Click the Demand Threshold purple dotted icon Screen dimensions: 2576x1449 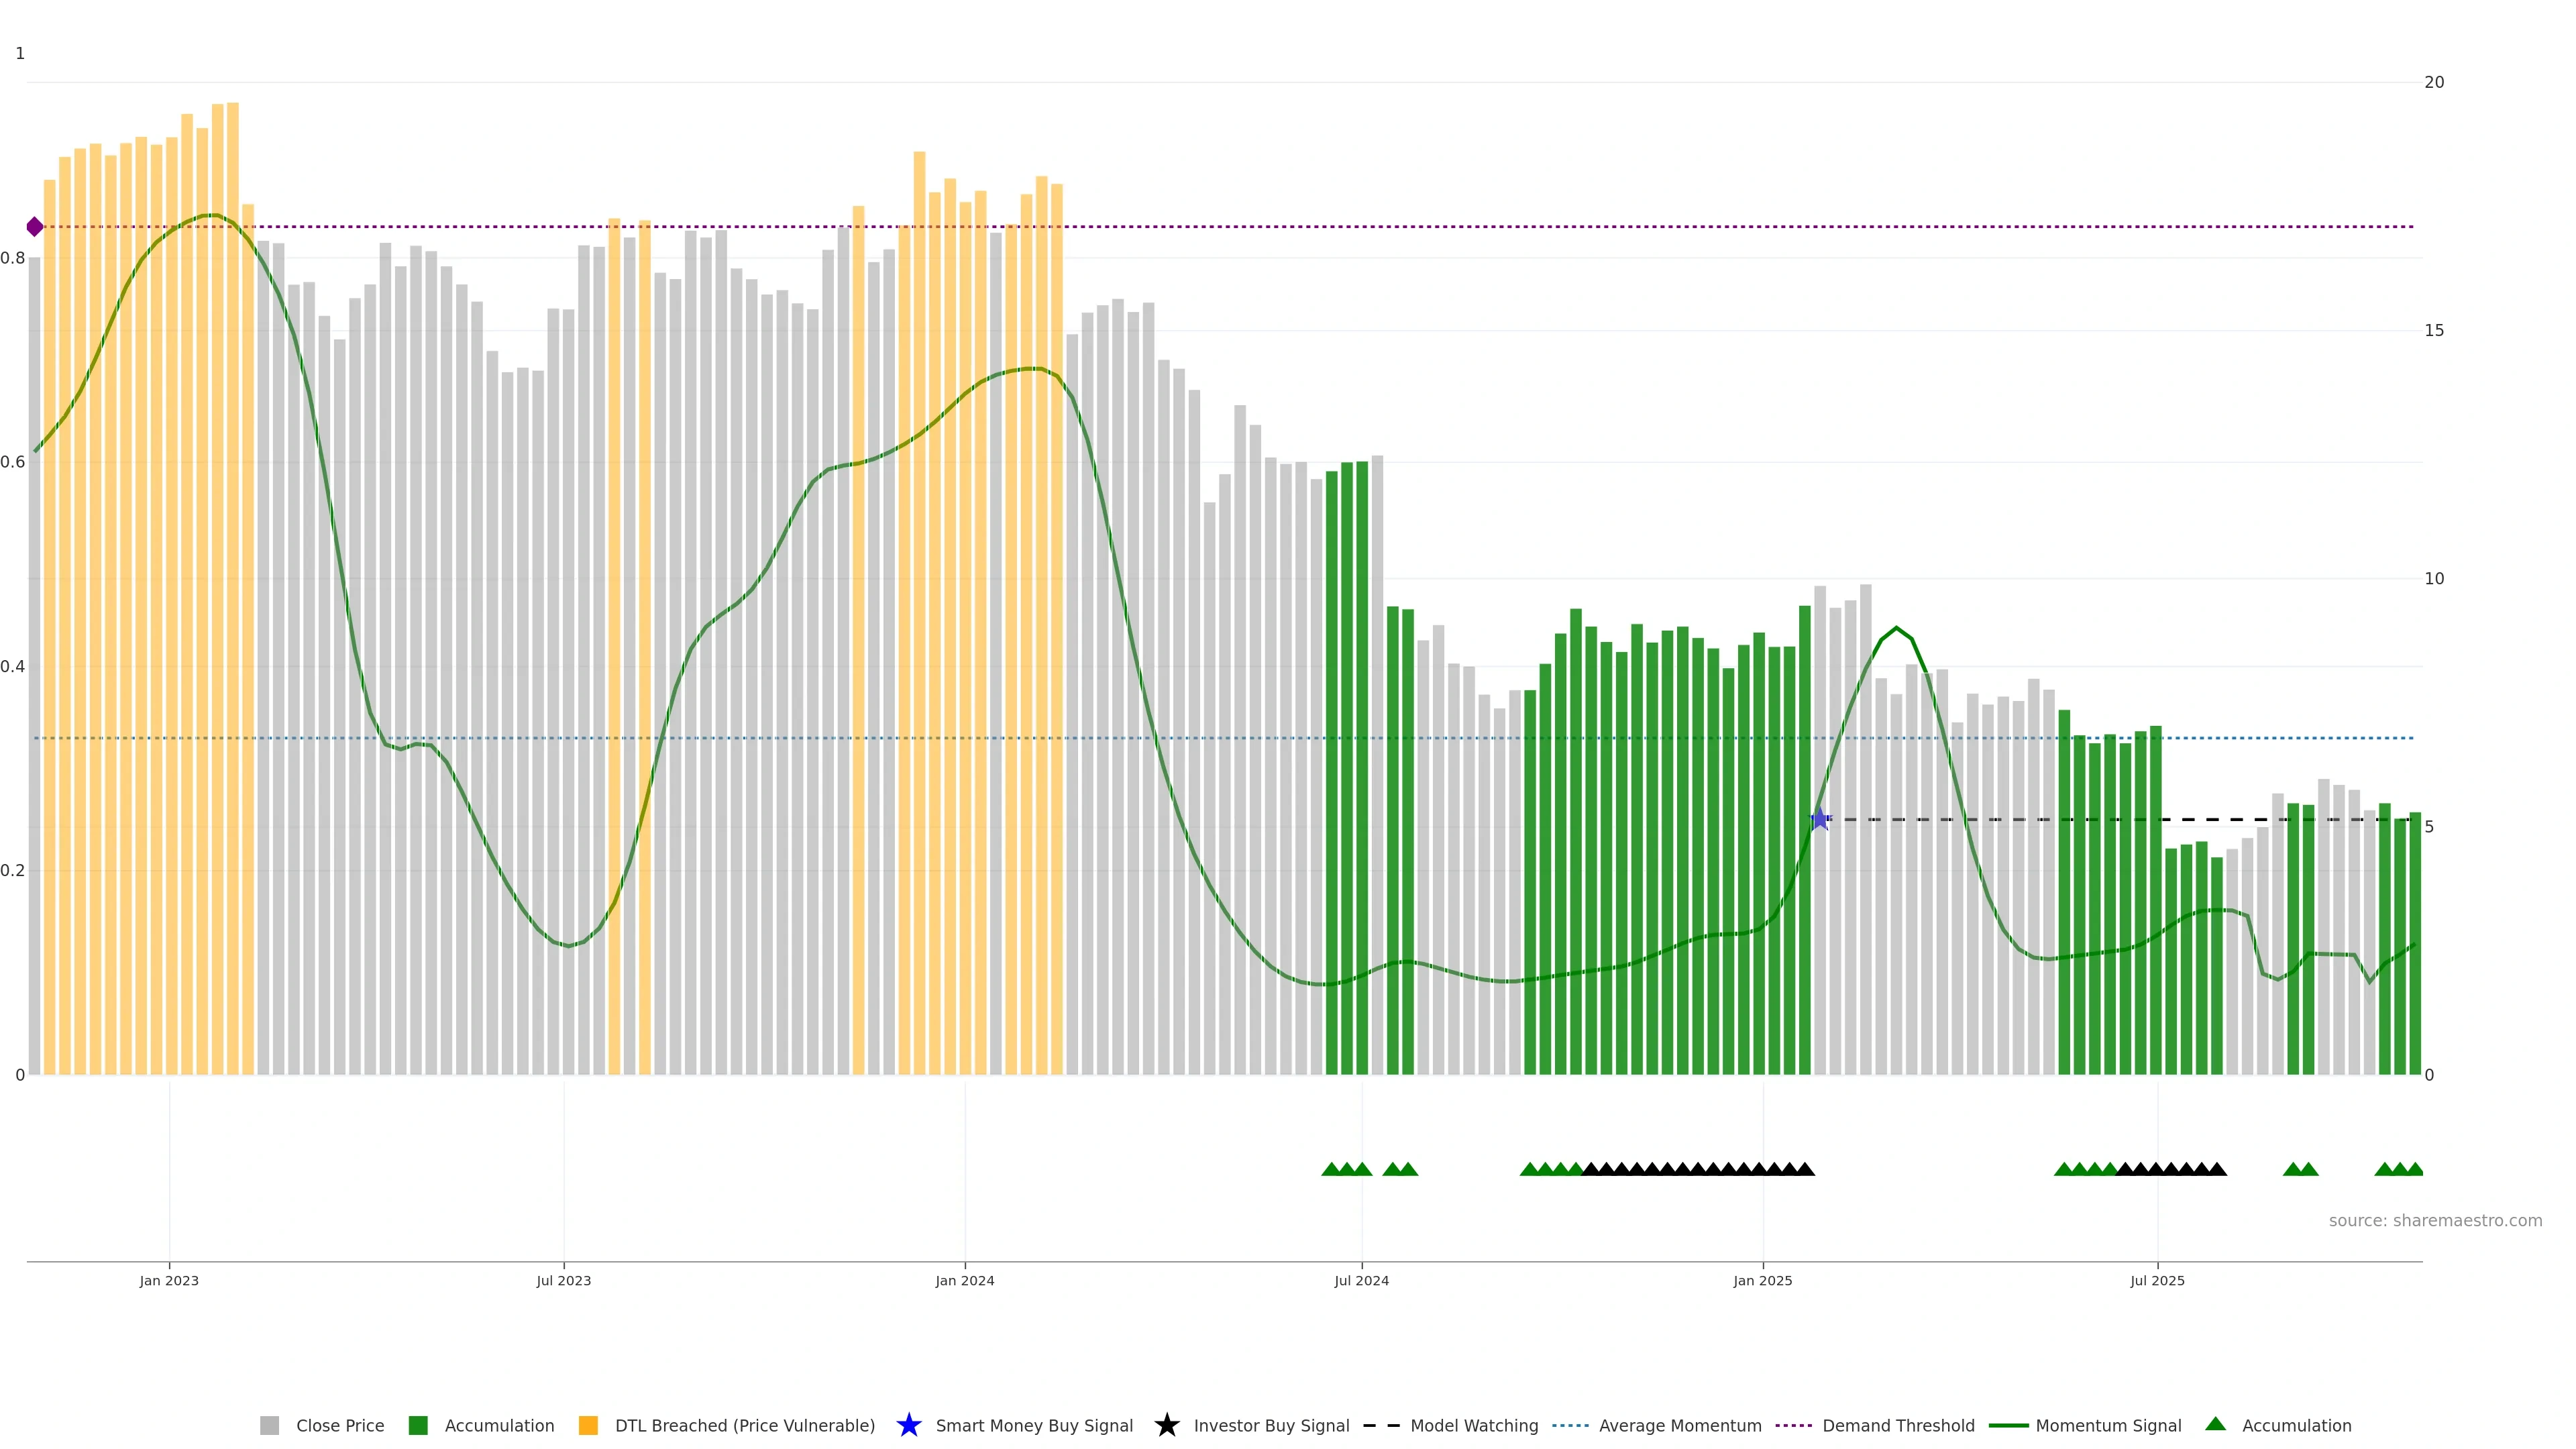pos(1793,1425)
